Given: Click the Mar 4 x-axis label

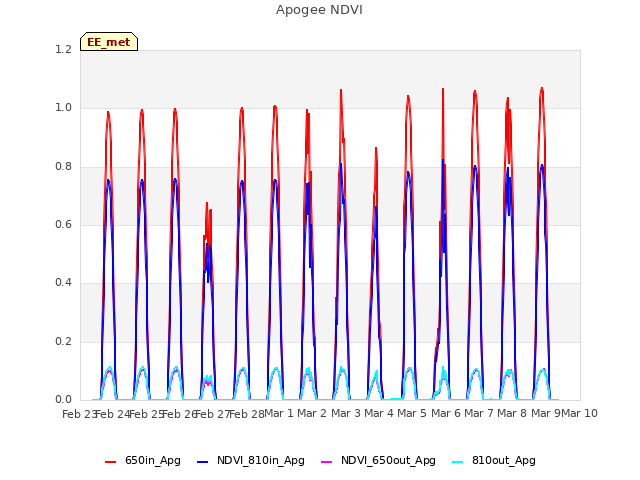Looking at the screenshot, I should (x=379, y=413).
